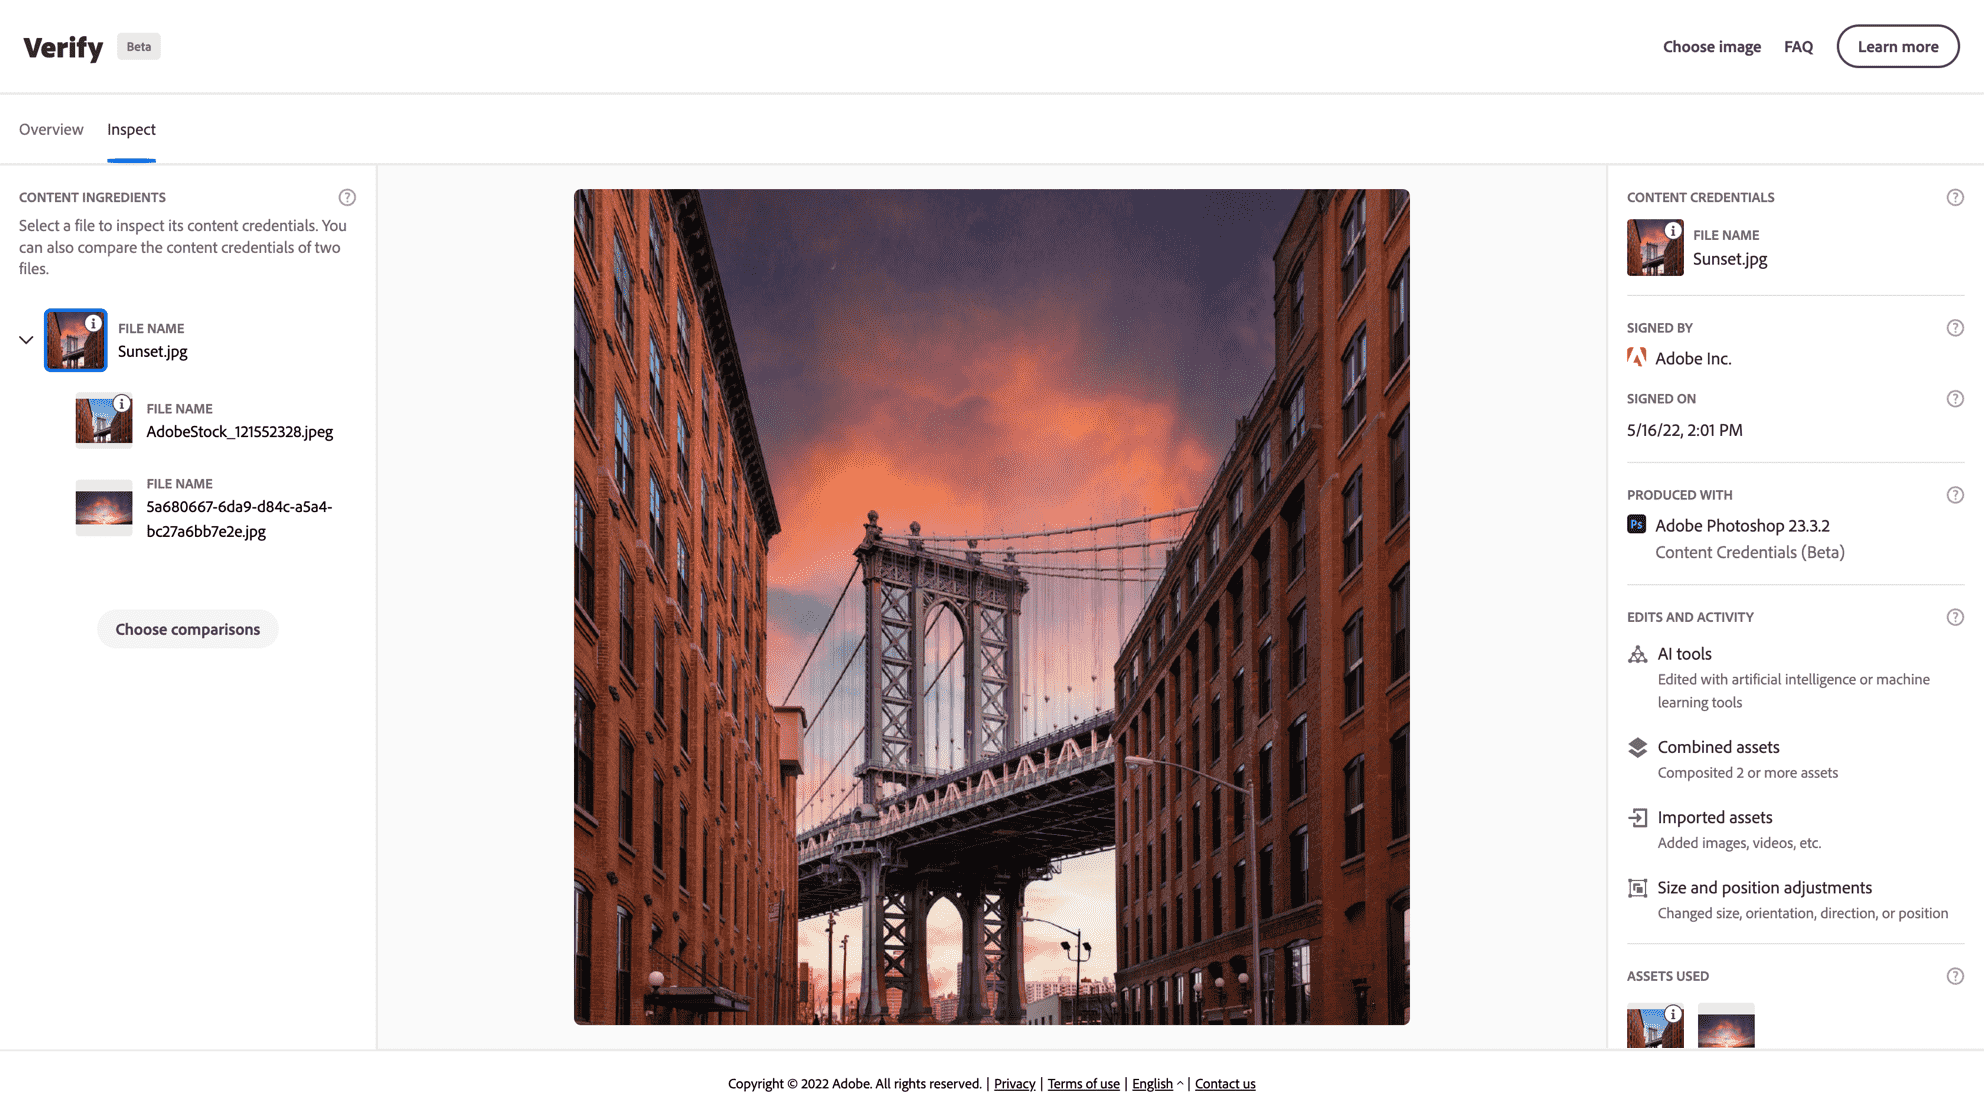Click the Choose image link
Viewport: 1984px width, 1114px height.
pos(1711,46)
